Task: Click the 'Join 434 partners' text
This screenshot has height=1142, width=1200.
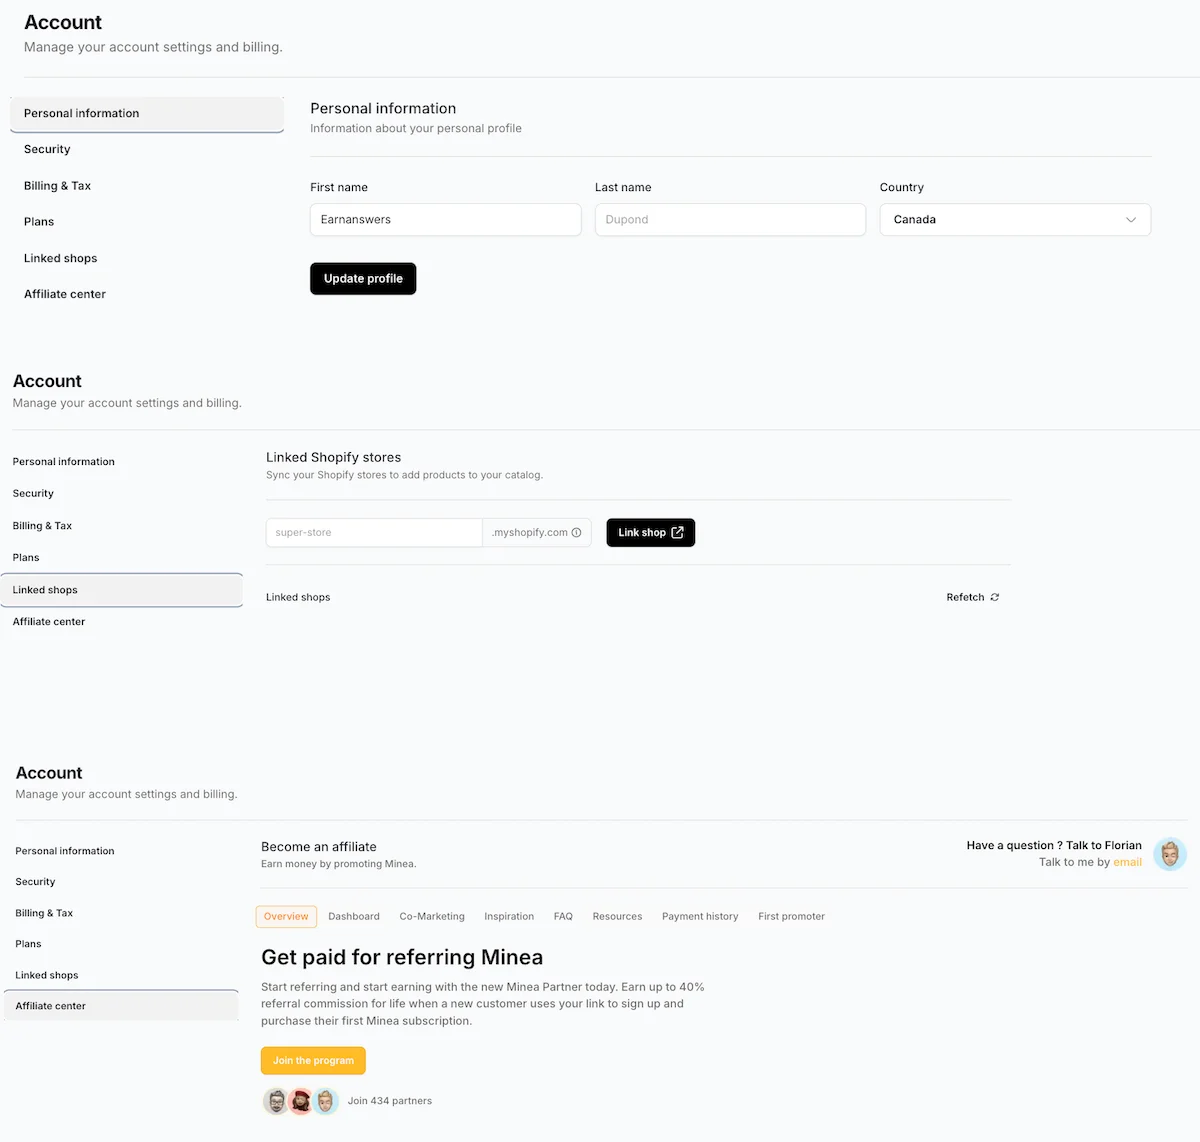Action: (390, 1101)
